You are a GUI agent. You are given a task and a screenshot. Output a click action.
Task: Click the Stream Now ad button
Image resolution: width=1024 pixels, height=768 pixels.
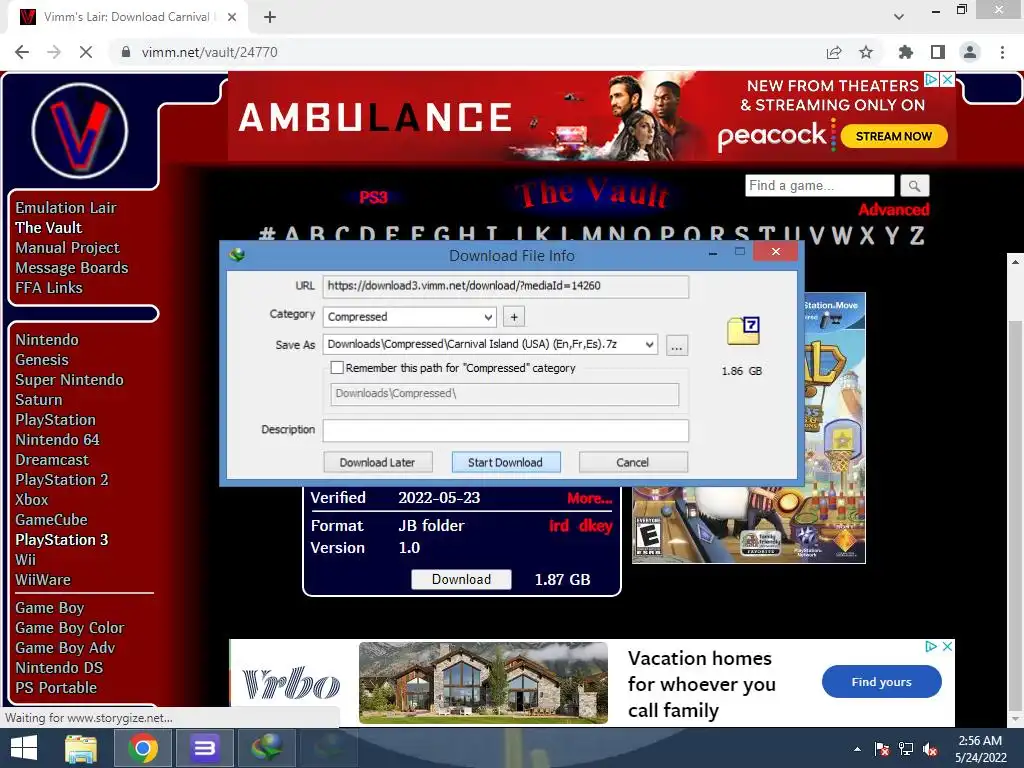pos(893,136)
